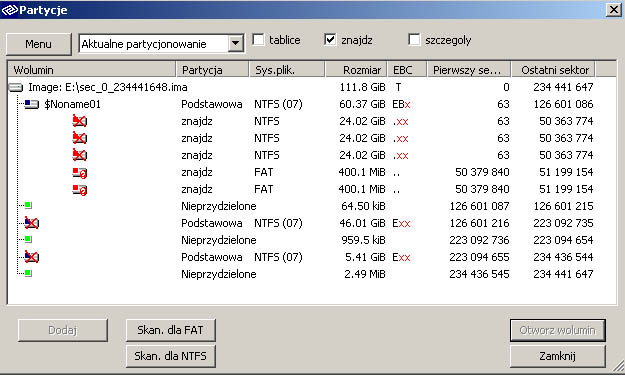Uncheck the znajdz checkbox
Viewport: 625px width, 378px height.
[330, 39]
